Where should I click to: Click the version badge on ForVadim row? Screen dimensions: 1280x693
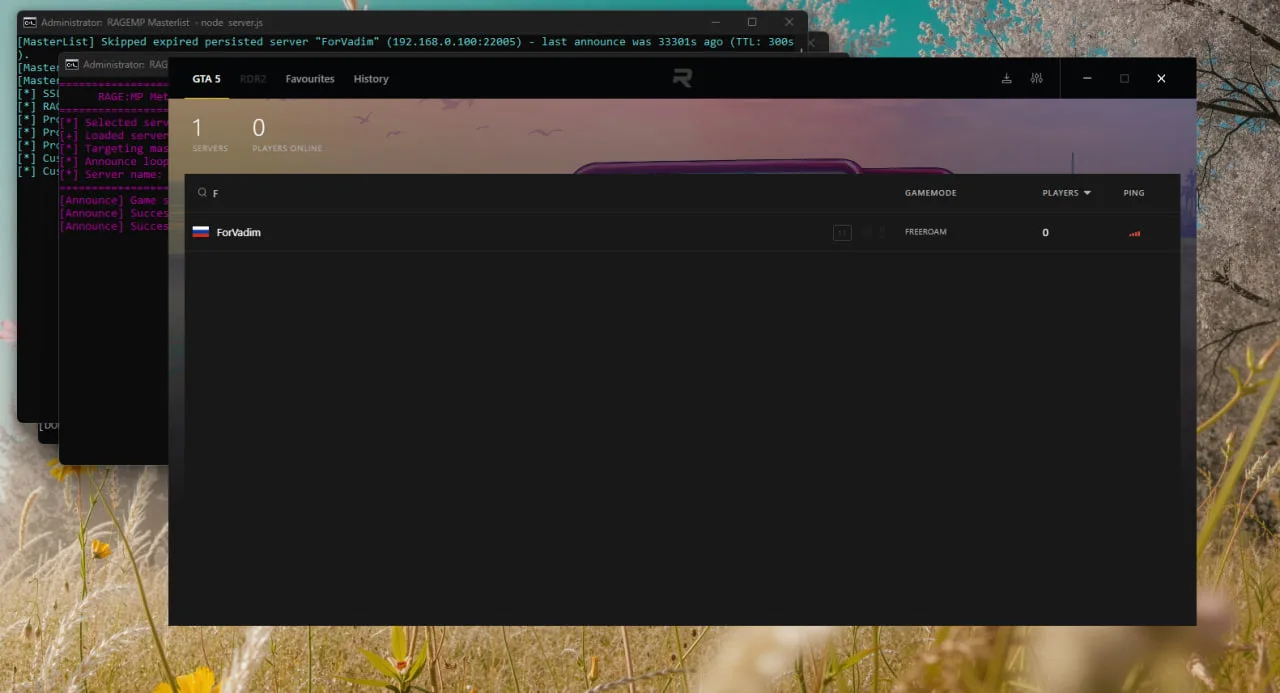(842, 233)
